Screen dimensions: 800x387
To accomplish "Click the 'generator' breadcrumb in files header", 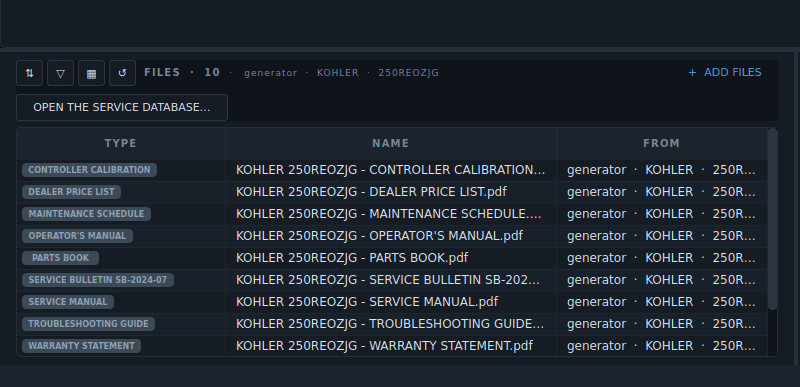I will pos(270,73).
